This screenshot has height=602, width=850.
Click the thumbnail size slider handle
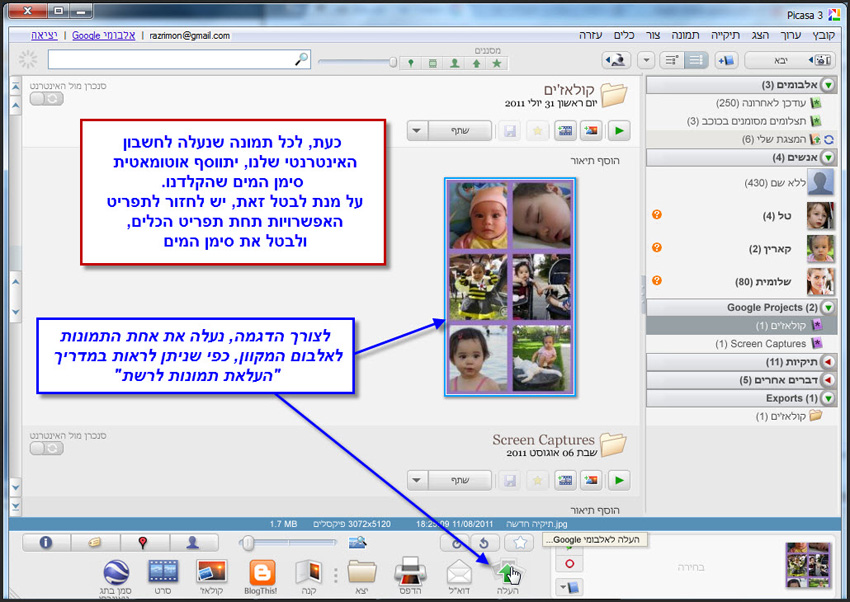248,542
